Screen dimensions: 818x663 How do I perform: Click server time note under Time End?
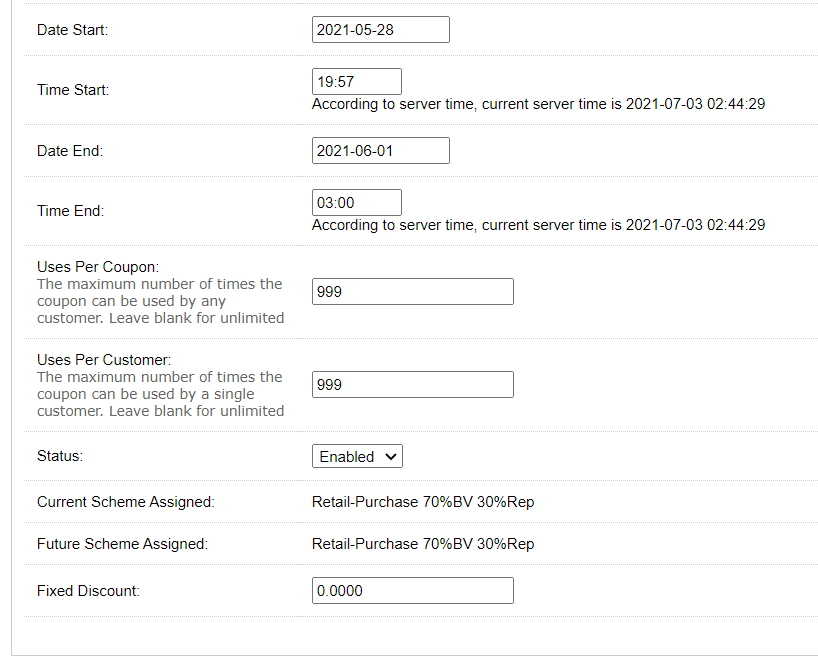point(538,225)
